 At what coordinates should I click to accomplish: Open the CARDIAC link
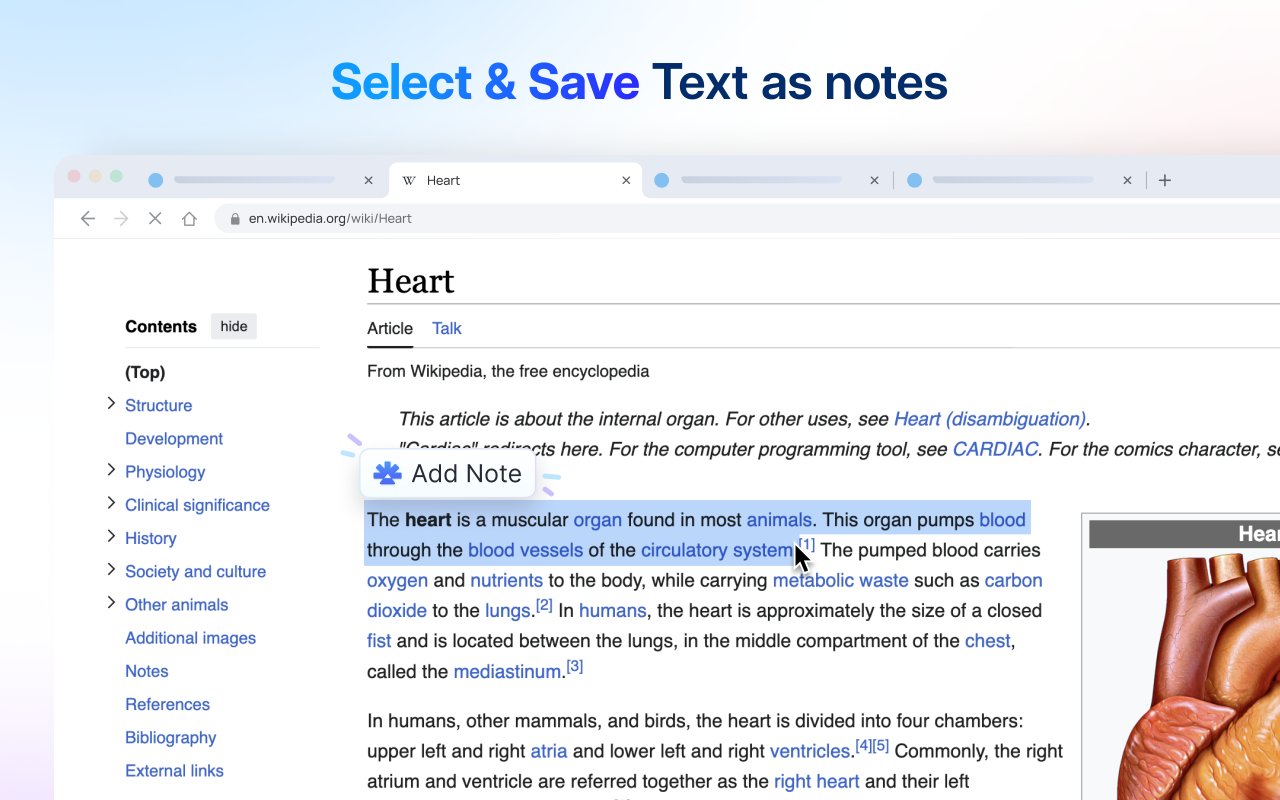pos(995,449)
